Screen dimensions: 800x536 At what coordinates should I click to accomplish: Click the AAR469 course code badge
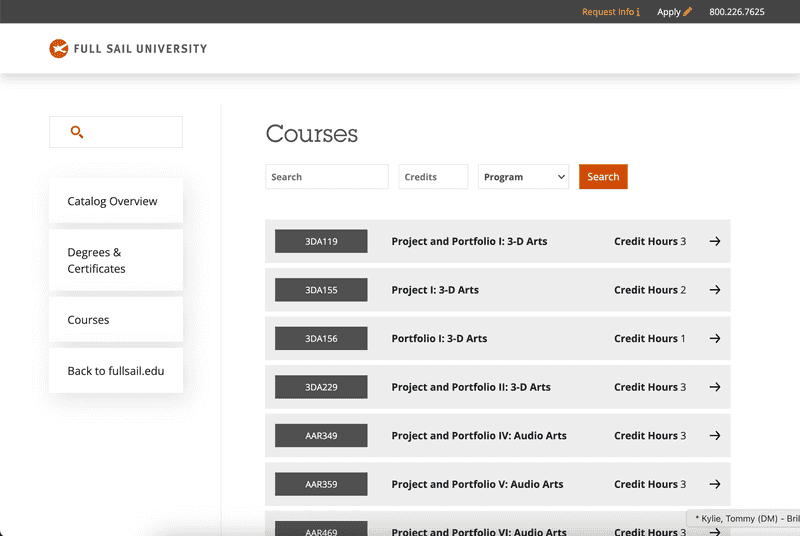click(x=321, y=529)
